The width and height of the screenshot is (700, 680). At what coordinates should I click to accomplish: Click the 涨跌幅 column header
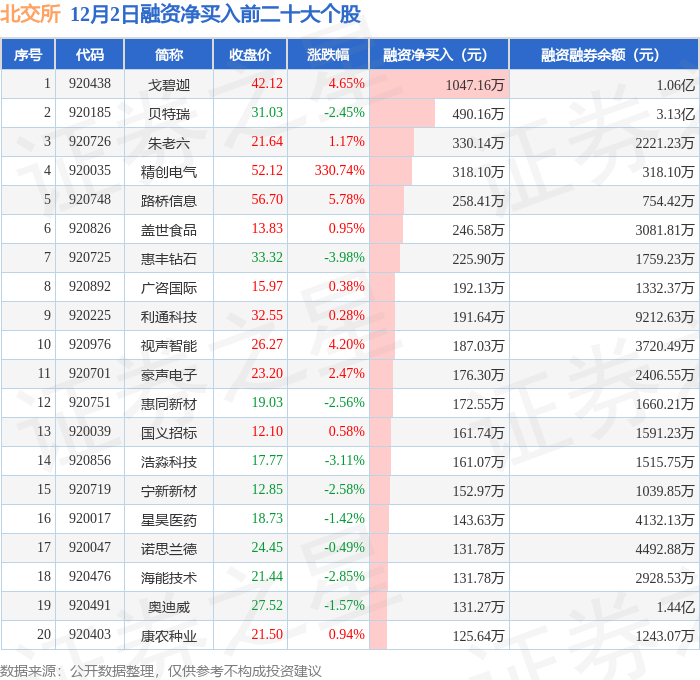[328, 54]
